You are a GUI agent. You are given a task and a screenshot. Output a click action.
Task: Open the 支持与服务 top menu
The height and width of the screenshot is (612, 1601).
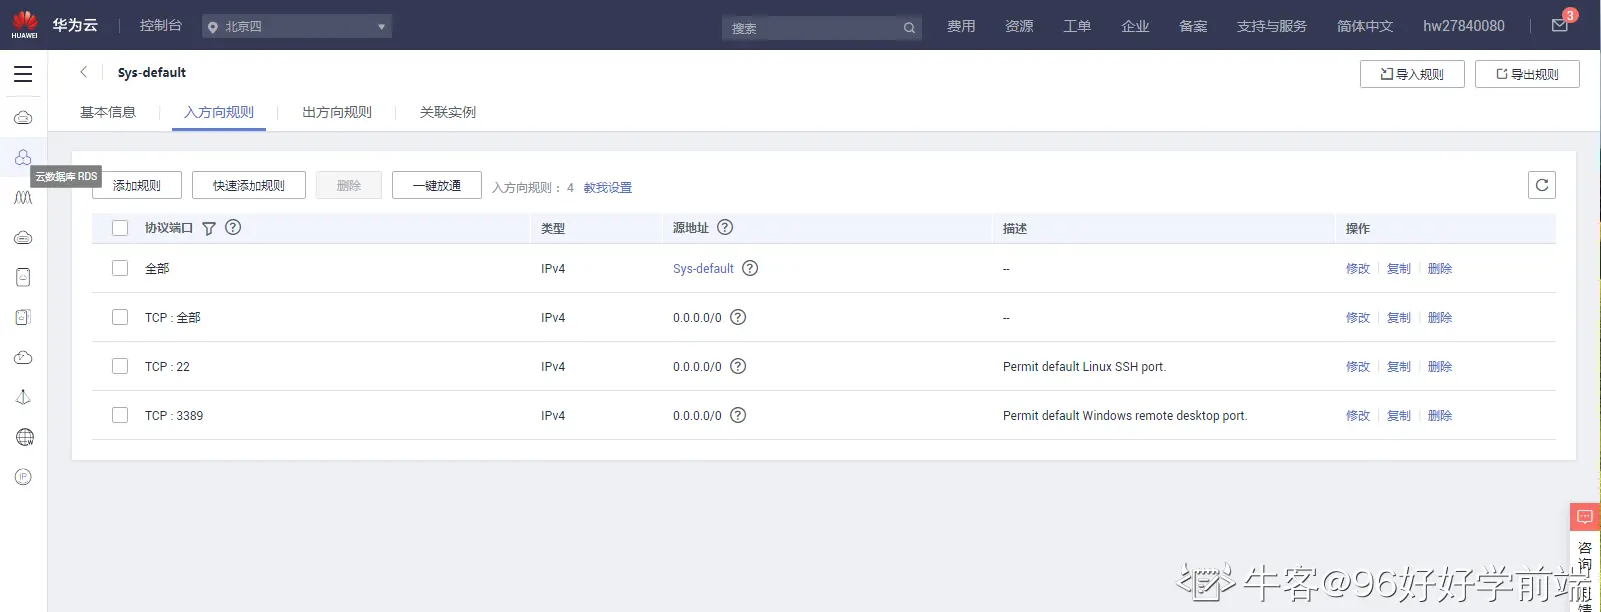click(1272, 26)
